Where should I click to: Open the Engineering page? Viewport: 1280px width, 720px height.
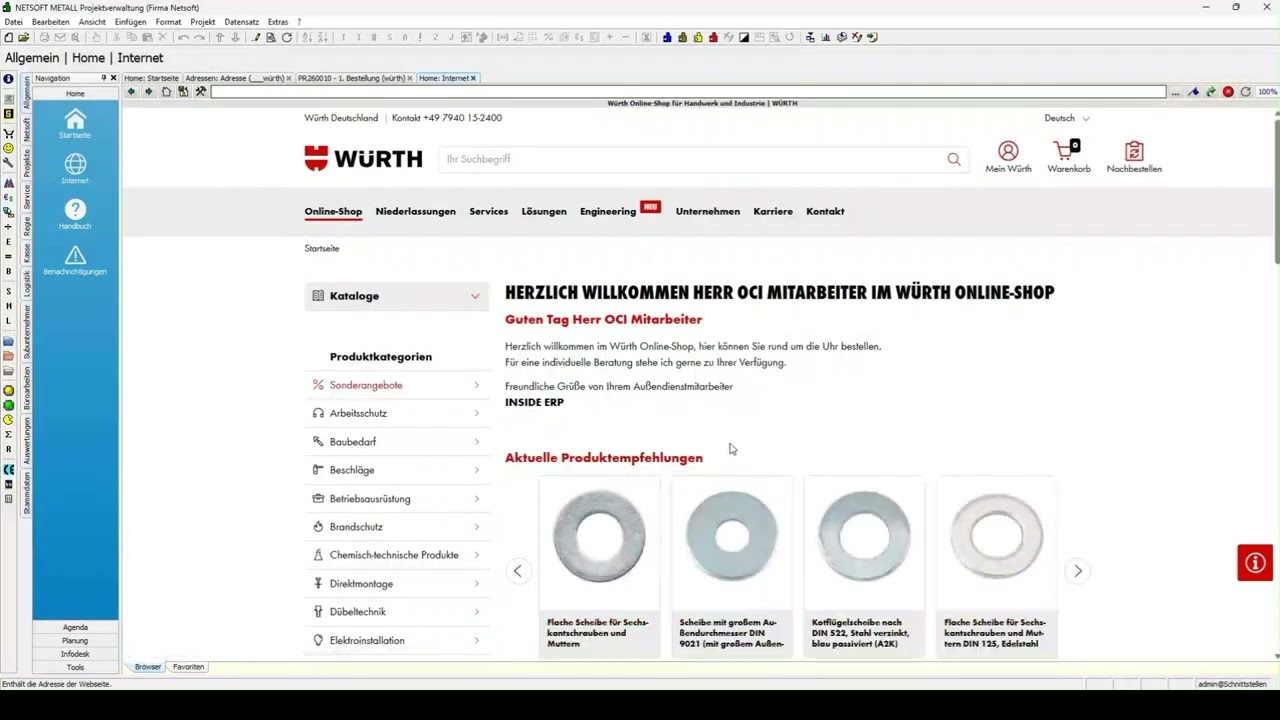click(x=608, y=211)
